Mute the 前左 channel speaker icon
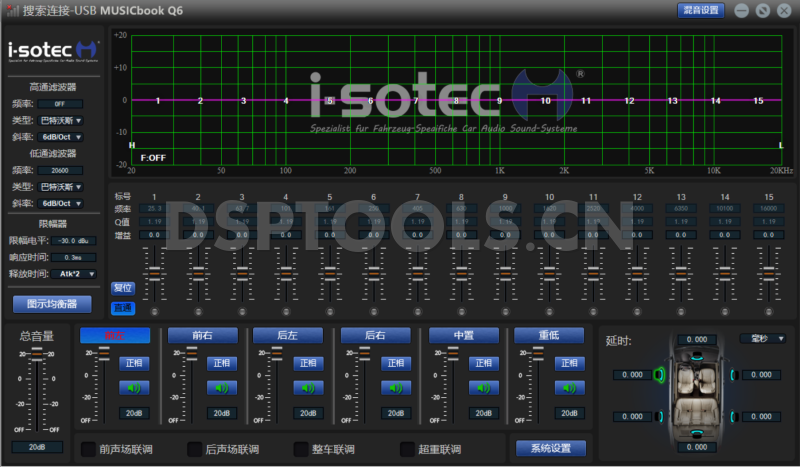The image size is (800, 467). [134, 388]
